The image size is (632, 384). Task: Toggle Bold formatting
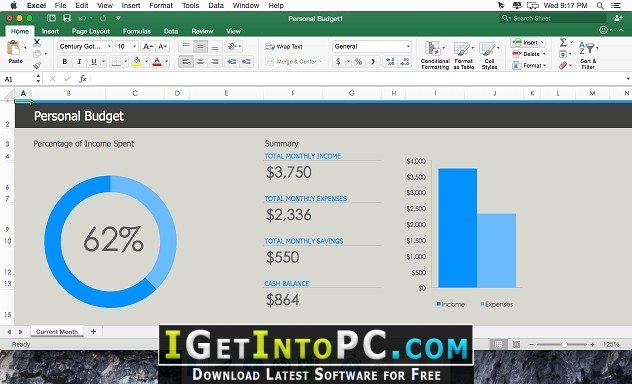pos(65,62)
